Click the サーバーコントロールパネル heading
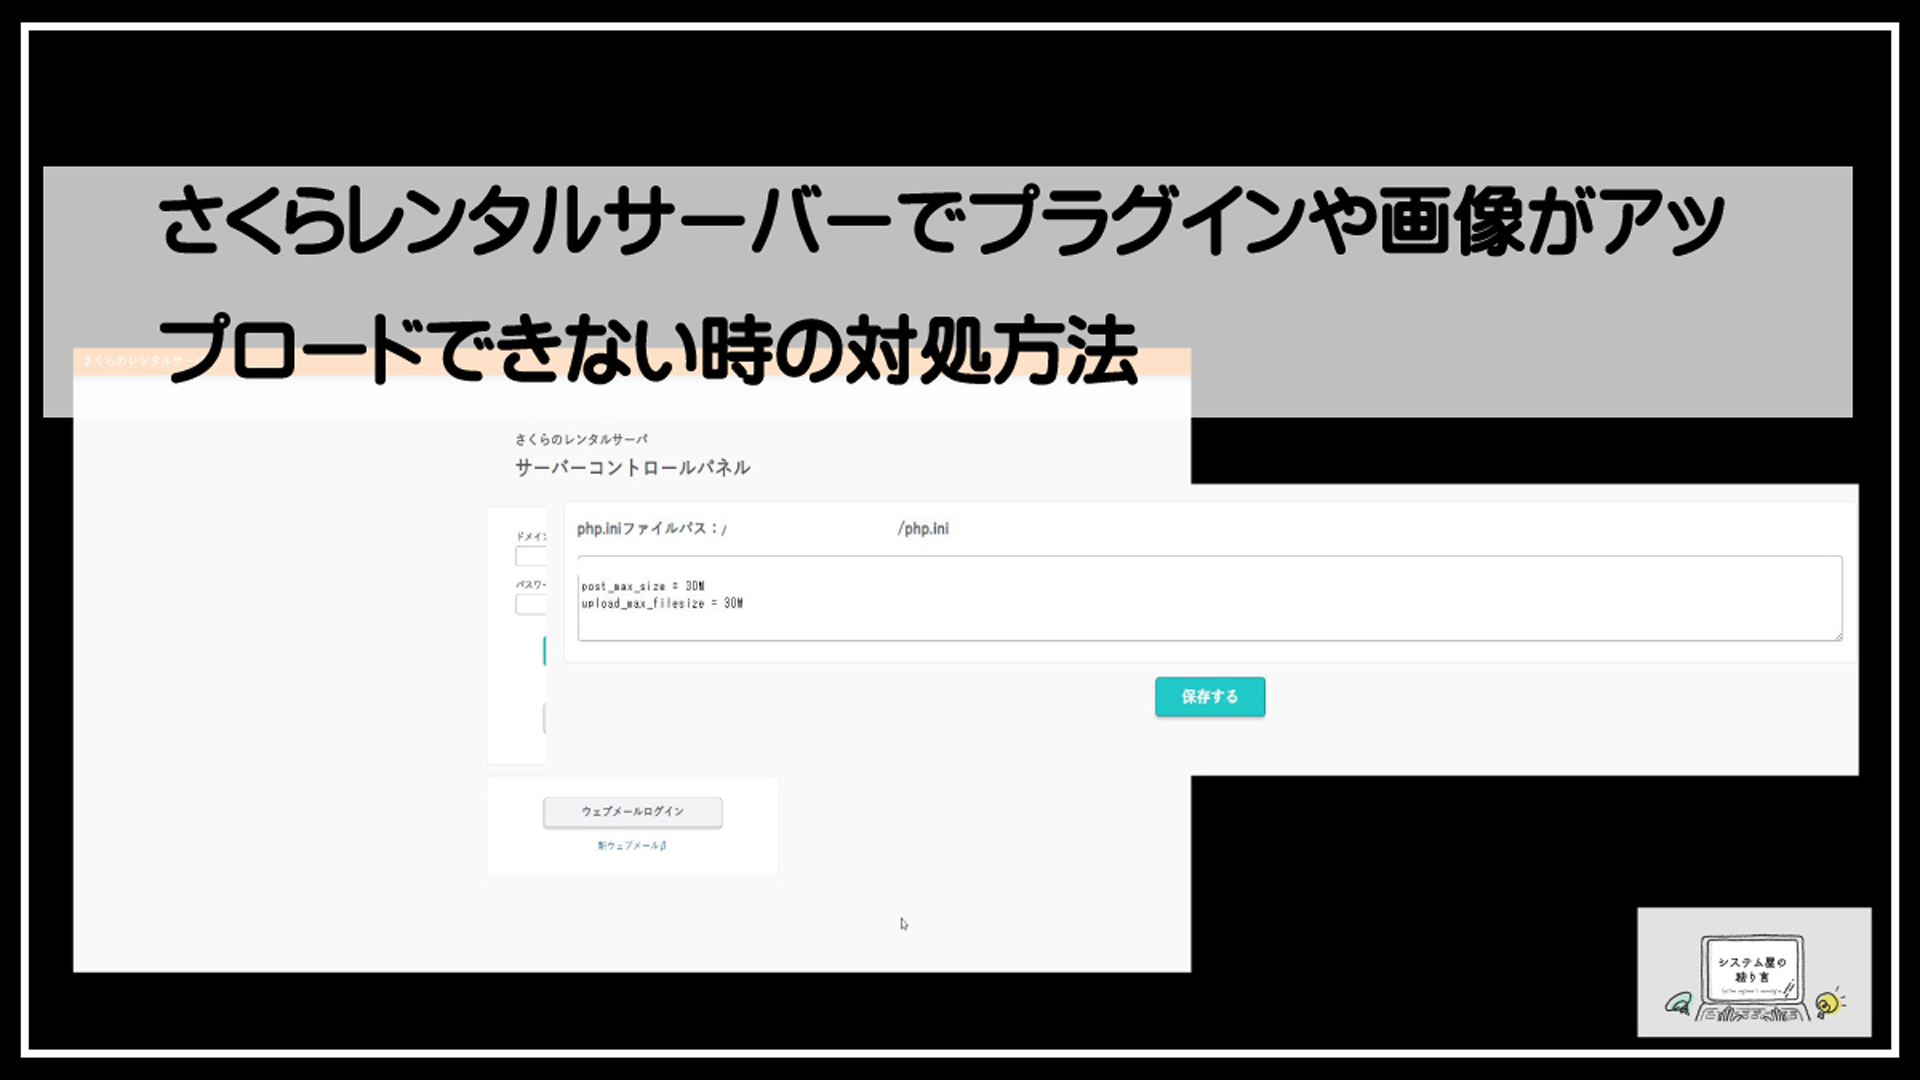The height and width of the screenshot is (1080, 1920). pyautogui.click(x=632, y=468)
